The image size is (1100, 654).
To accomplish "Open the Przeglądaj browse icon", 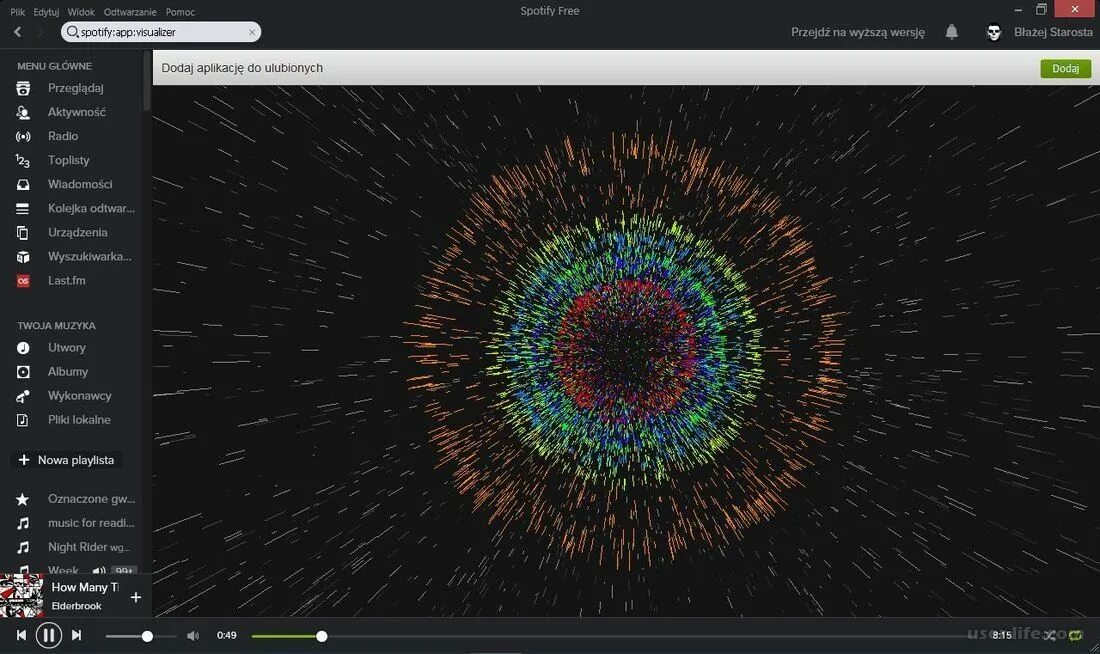I will (x=23, y=88).
